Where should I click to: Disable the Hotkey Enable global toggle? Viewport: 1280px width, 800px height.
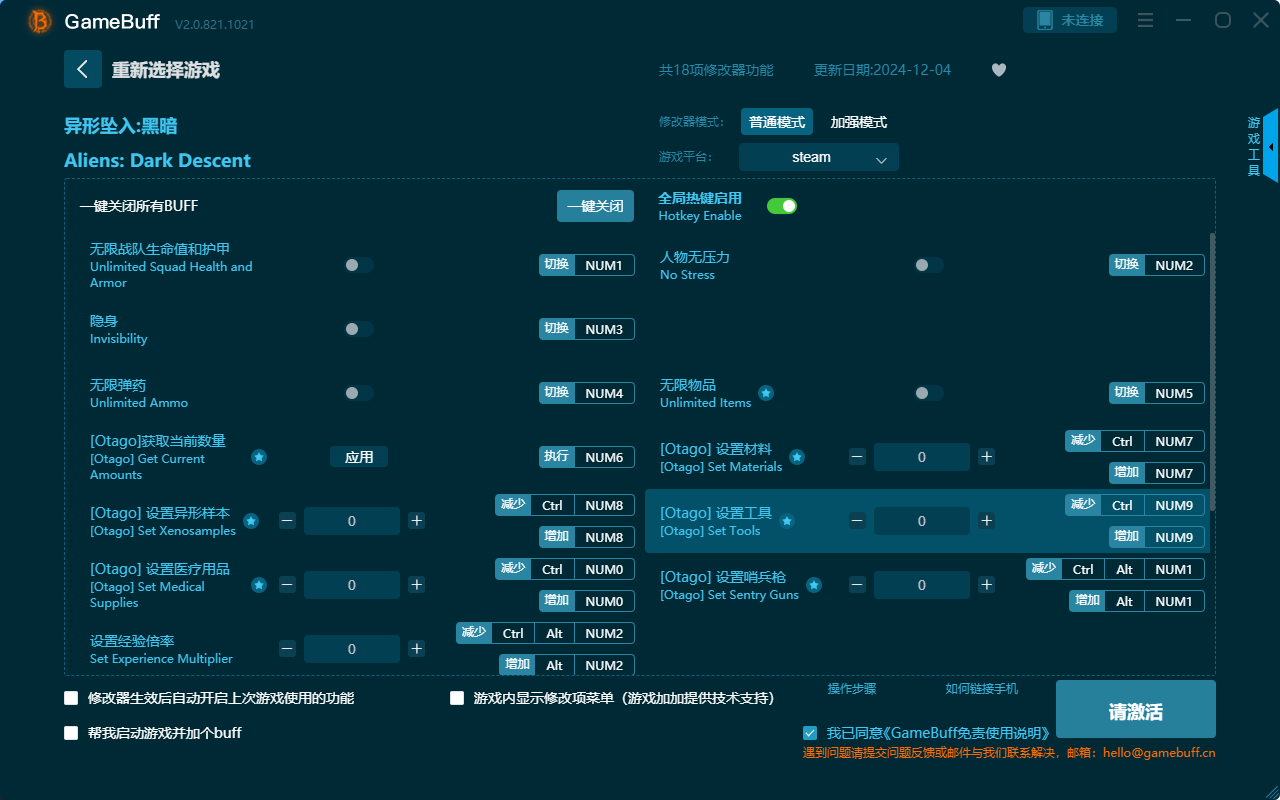point(781,205)
